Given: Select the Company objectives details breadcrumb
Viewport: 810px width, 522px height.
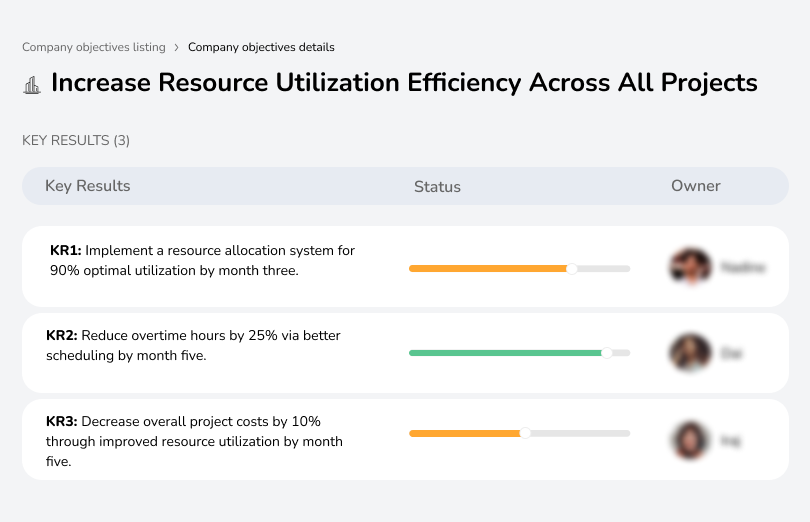Looking at the screenshot, I should click(x=261, y=47).
